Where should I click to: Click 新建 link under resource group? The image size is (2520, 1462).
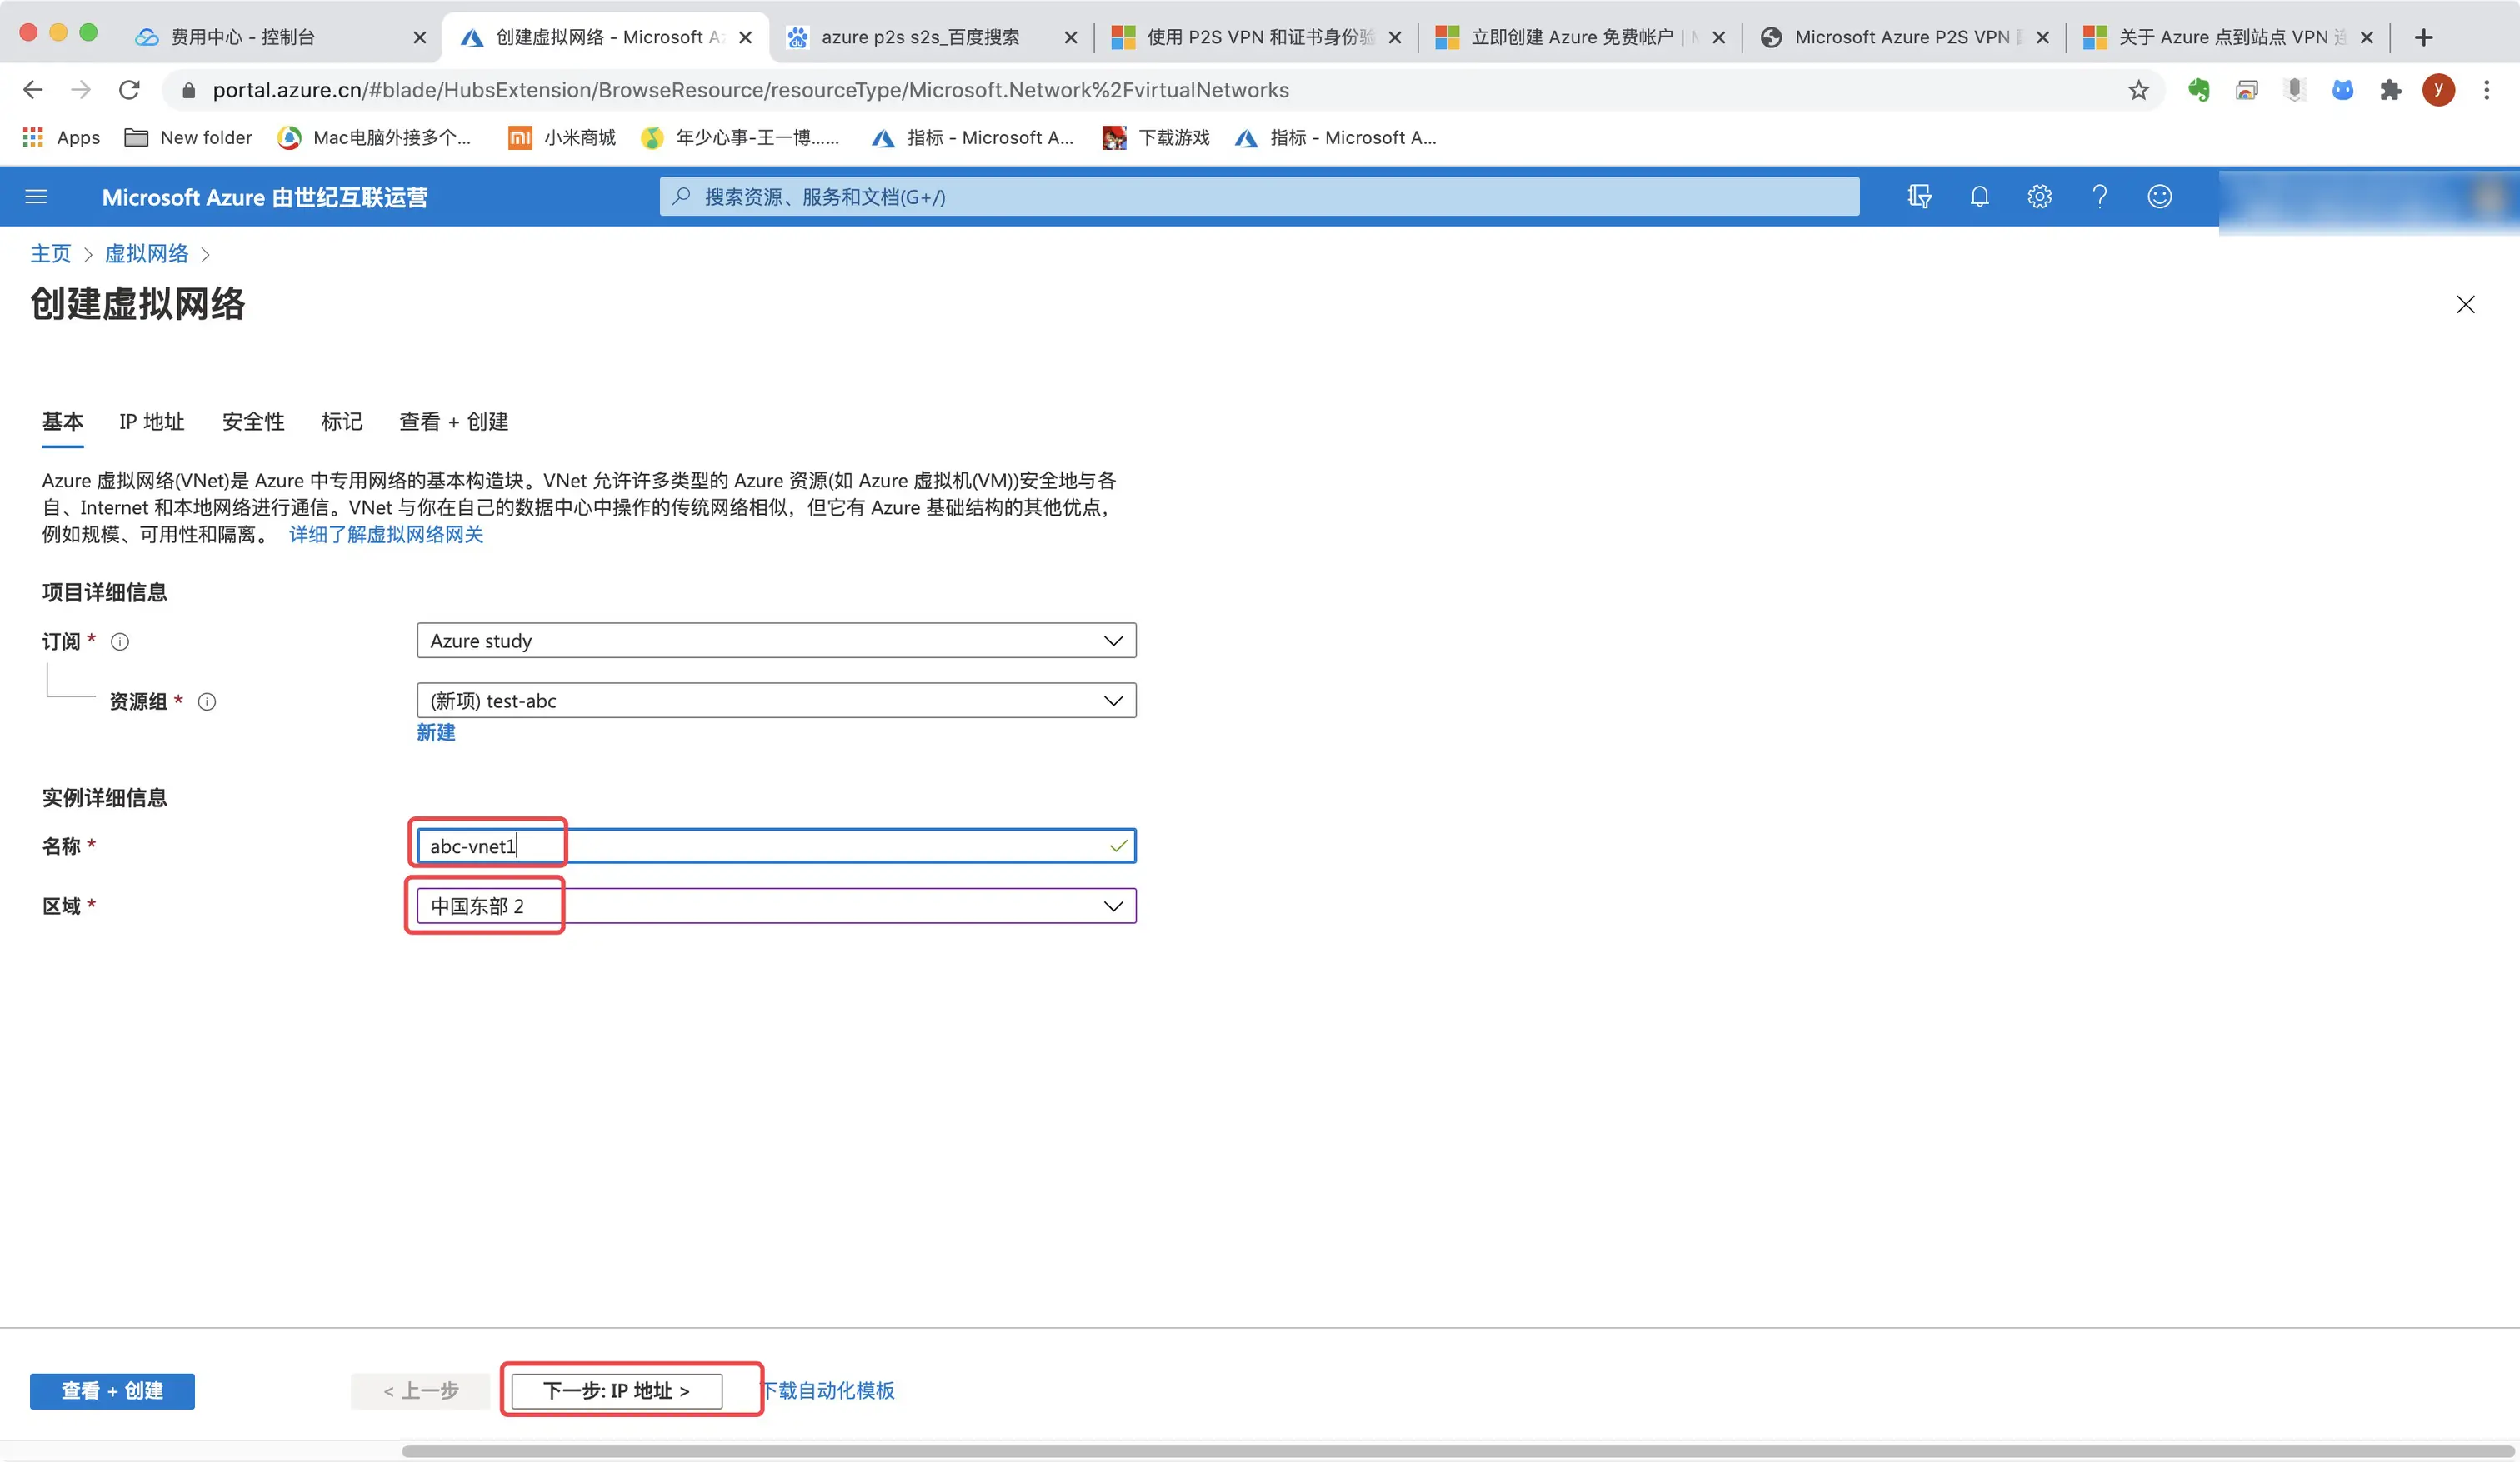pos(436,733)
